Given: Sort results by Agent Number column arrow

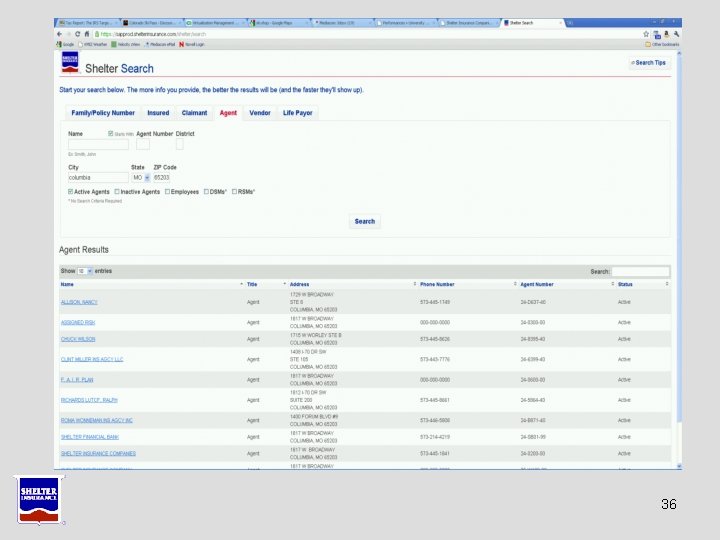Looking at the screenshot, I should pyautogui.click(x=613, y=284).
